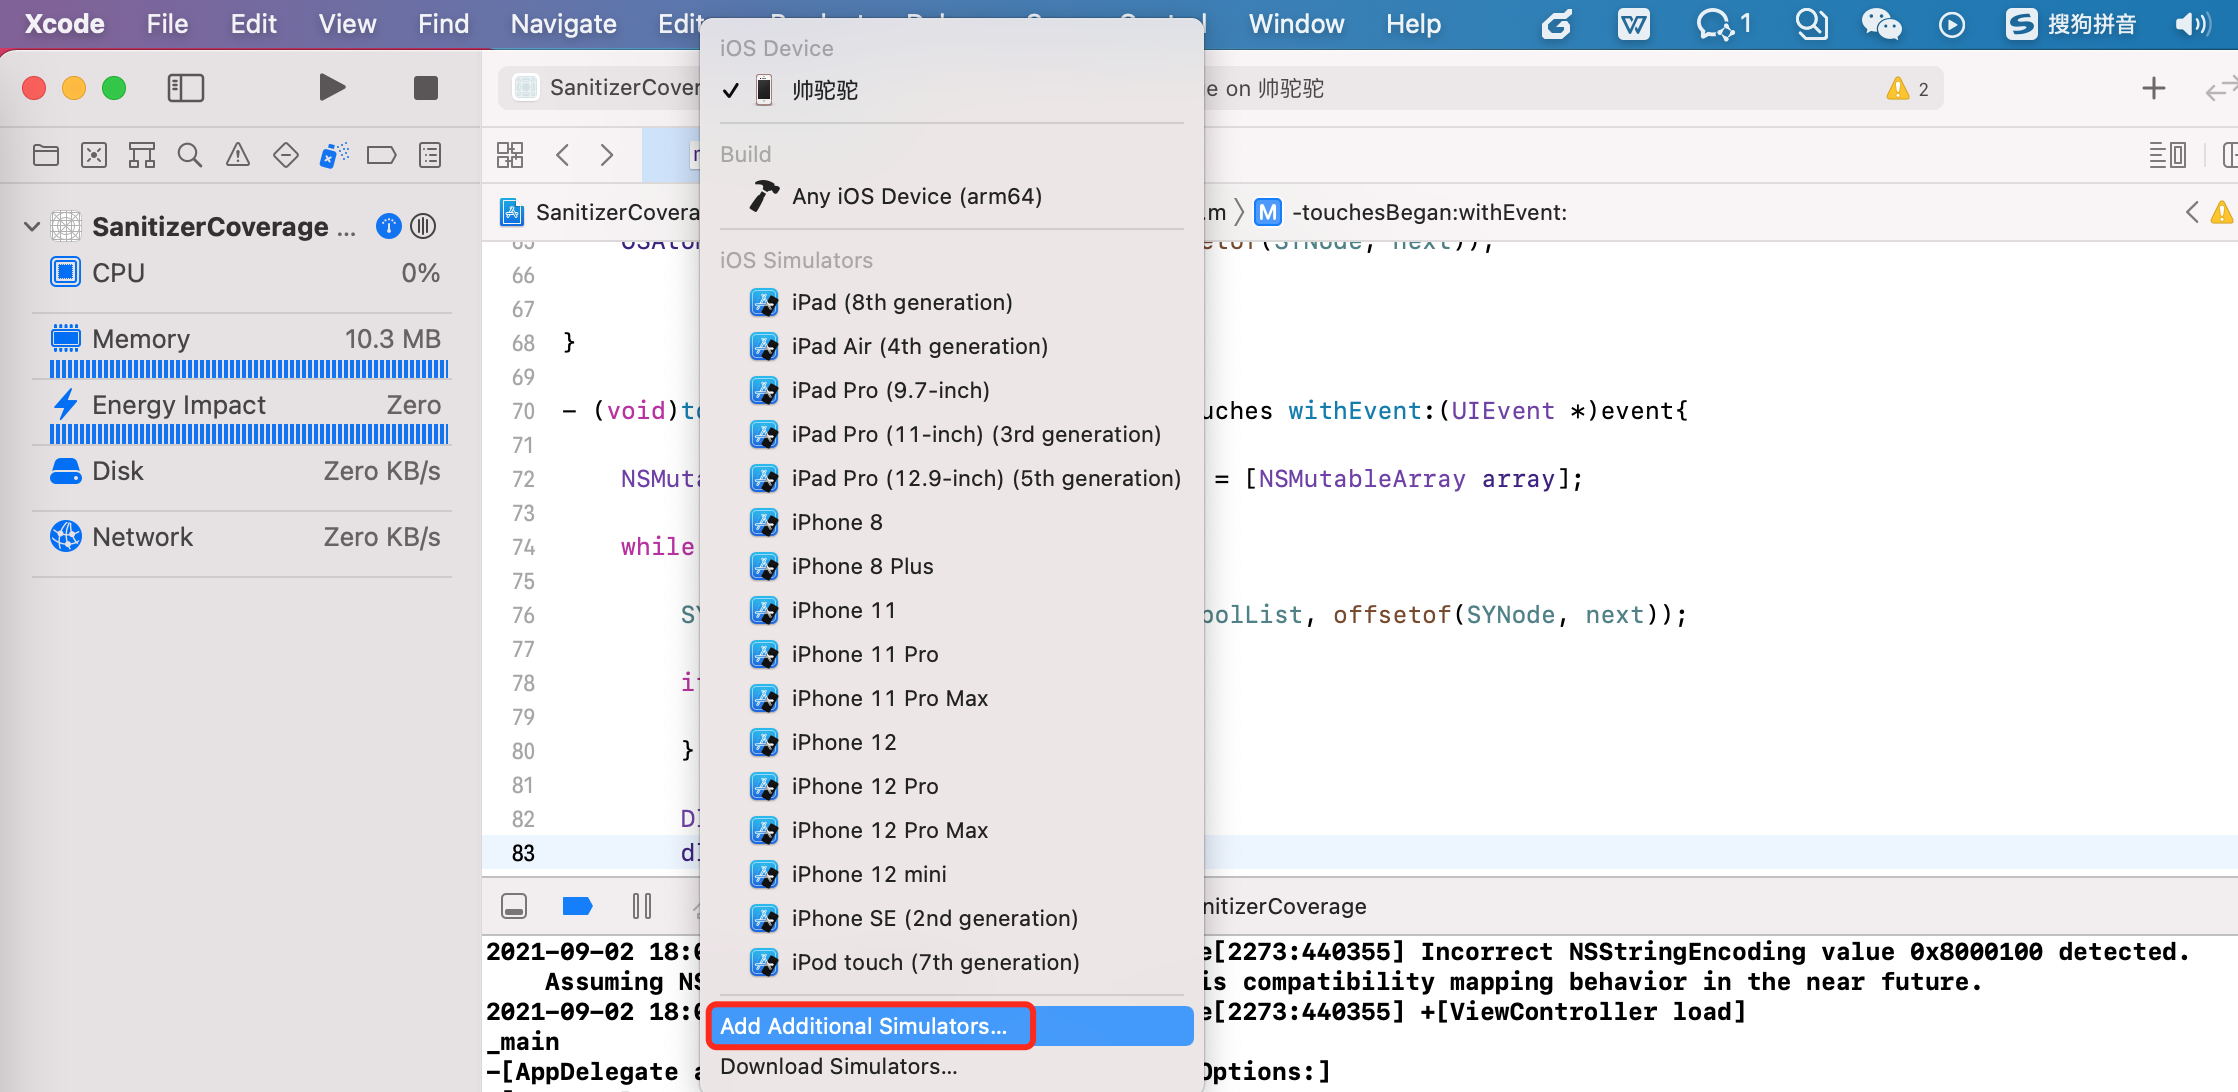Go forward in editor history
Viewport: 2238px width, 1092px height.
pyautogui.click(x=607, y=155)
